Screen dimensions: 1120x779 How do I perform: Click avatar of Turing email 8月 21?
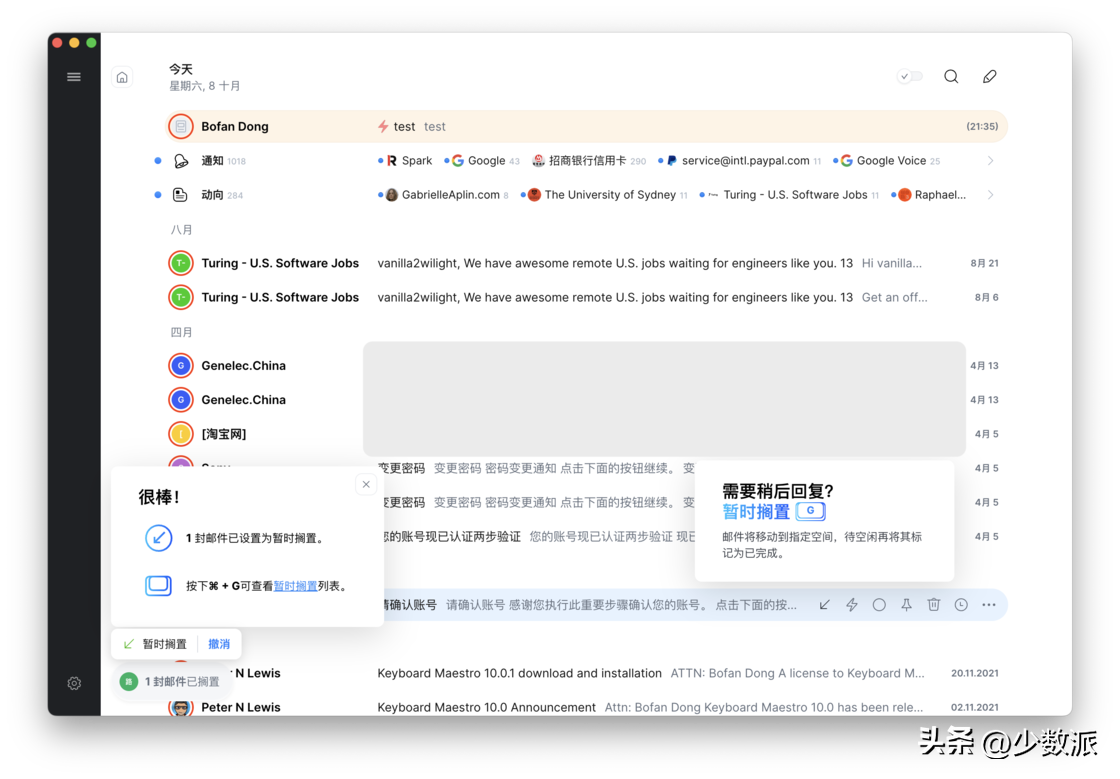coord(181,263)
